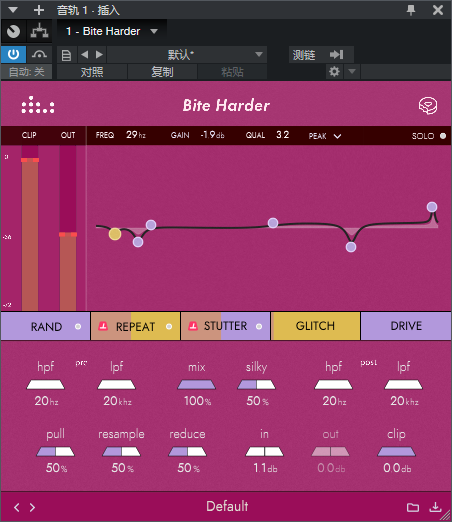
Task: Click the silky slider
Action: pyautogui.click(x=256, y=385)
